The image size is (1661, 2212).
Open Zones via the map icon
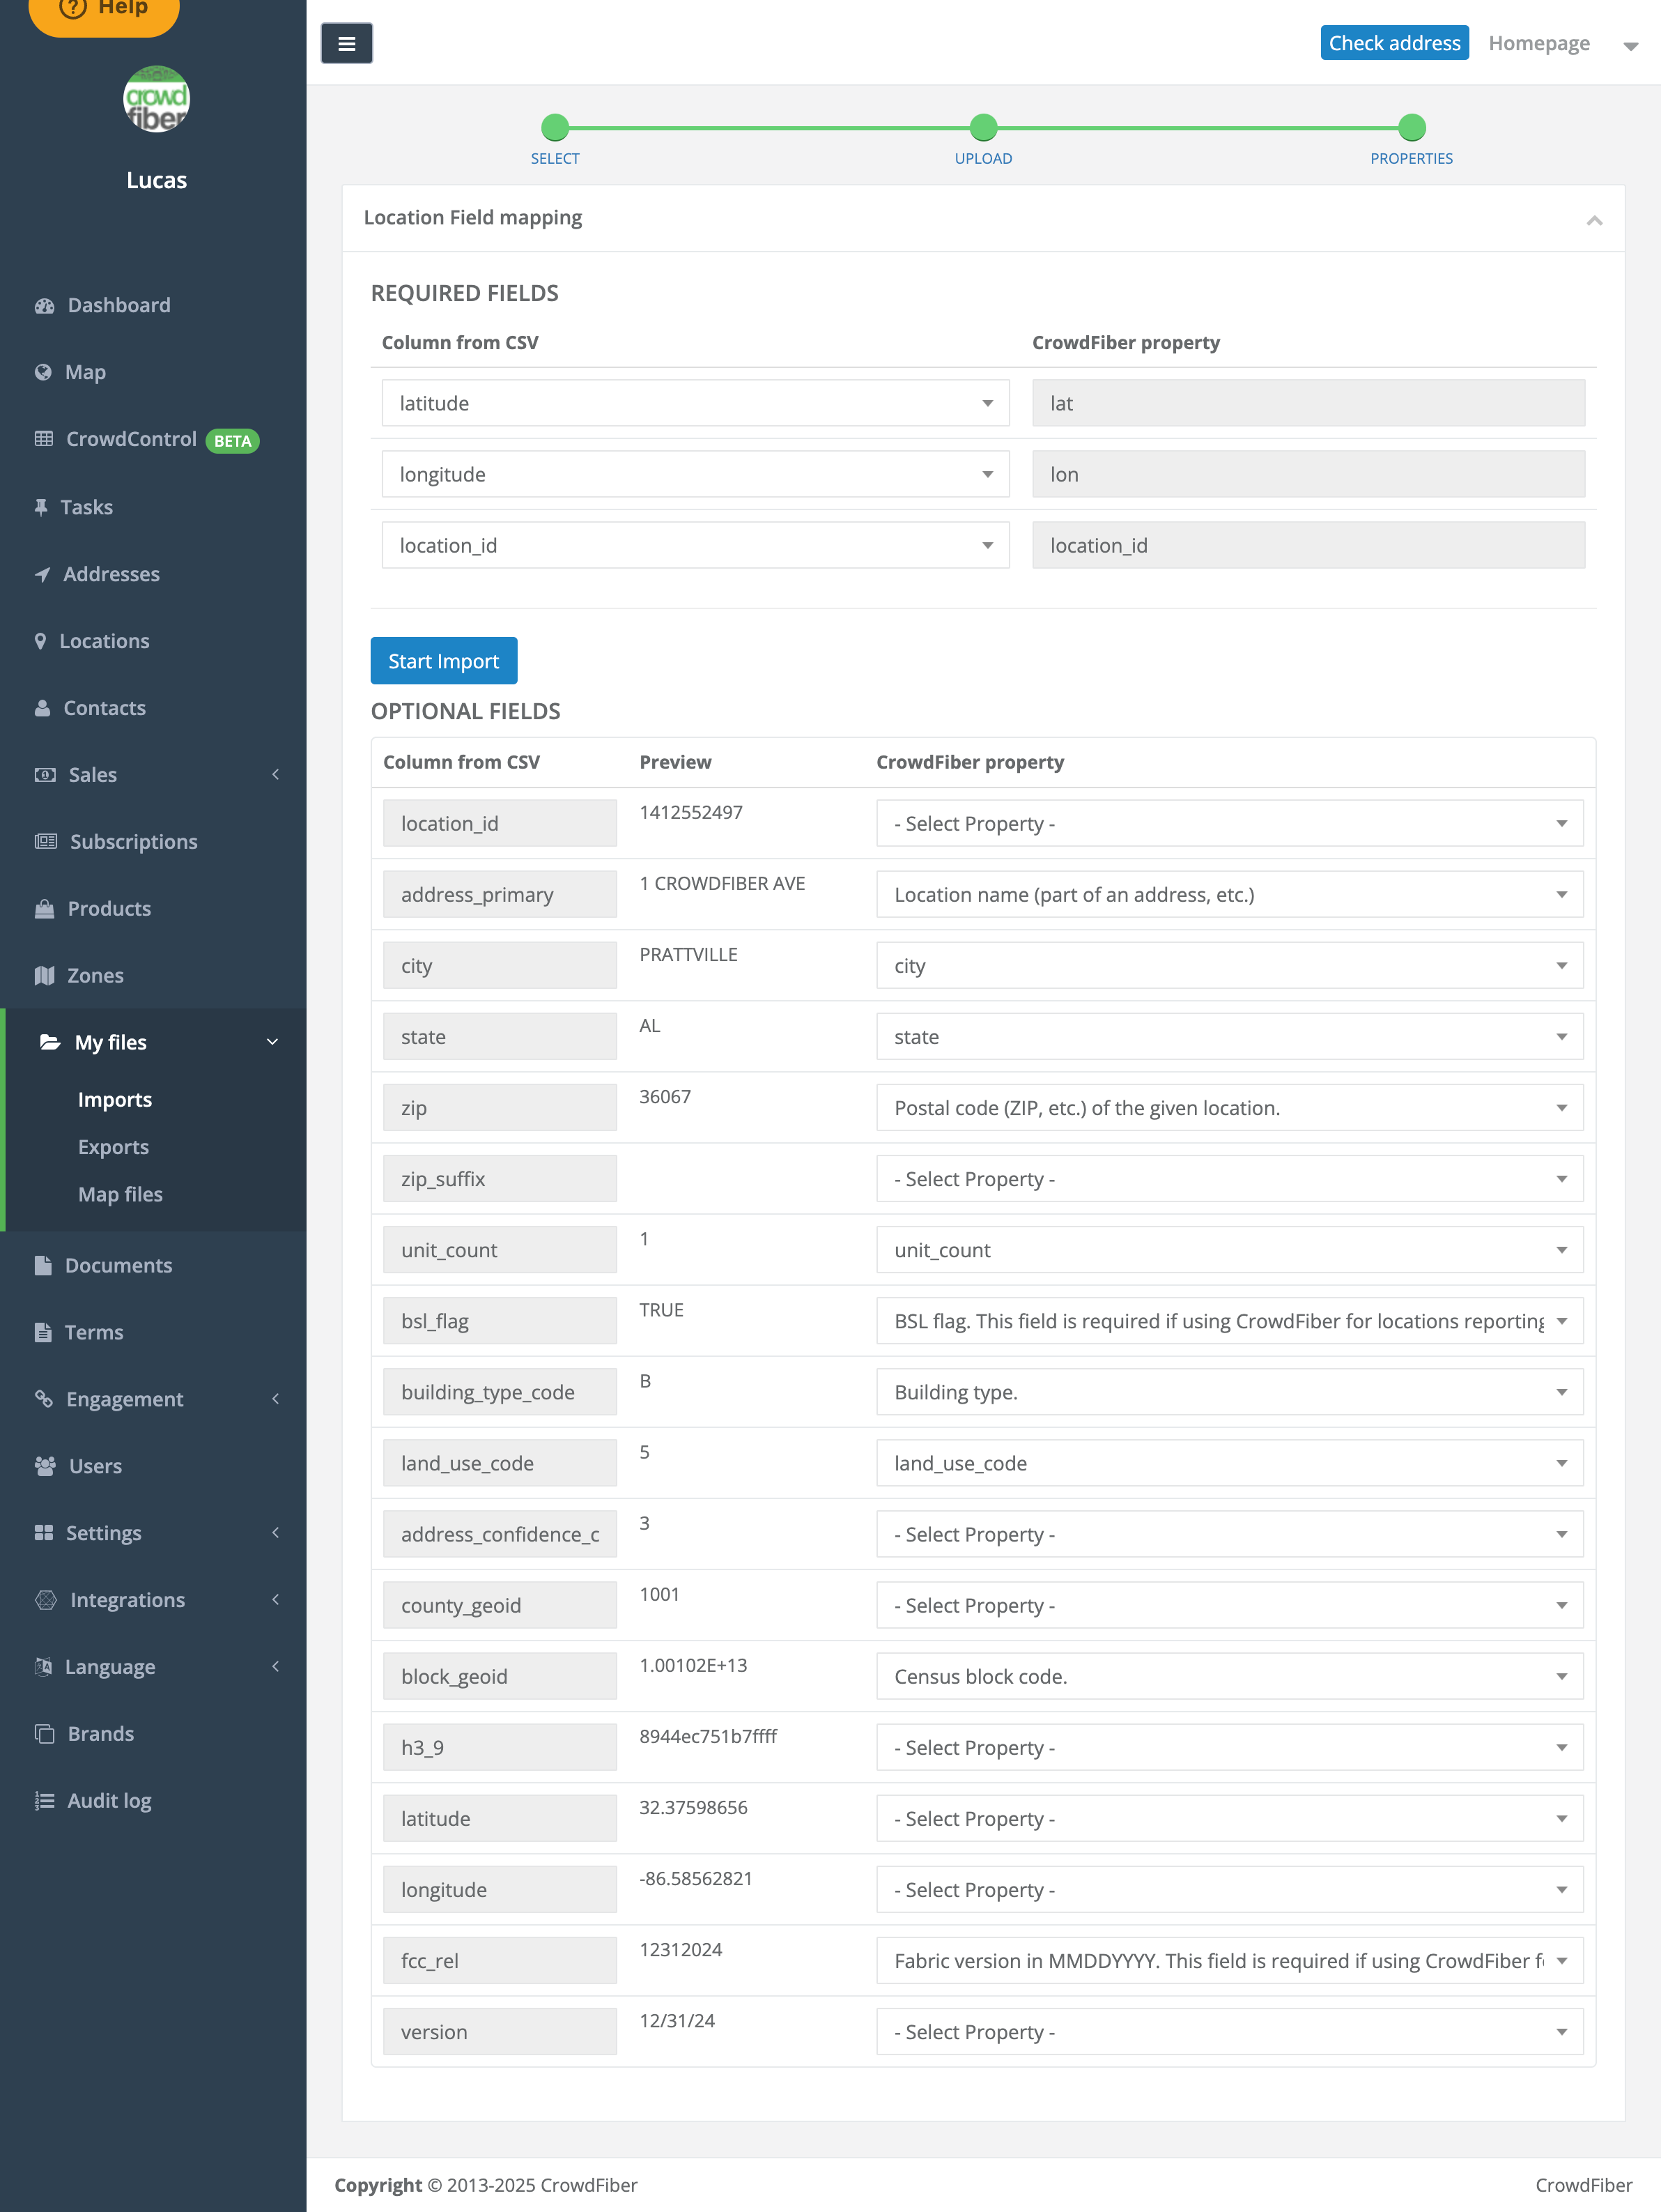(45, 975)
